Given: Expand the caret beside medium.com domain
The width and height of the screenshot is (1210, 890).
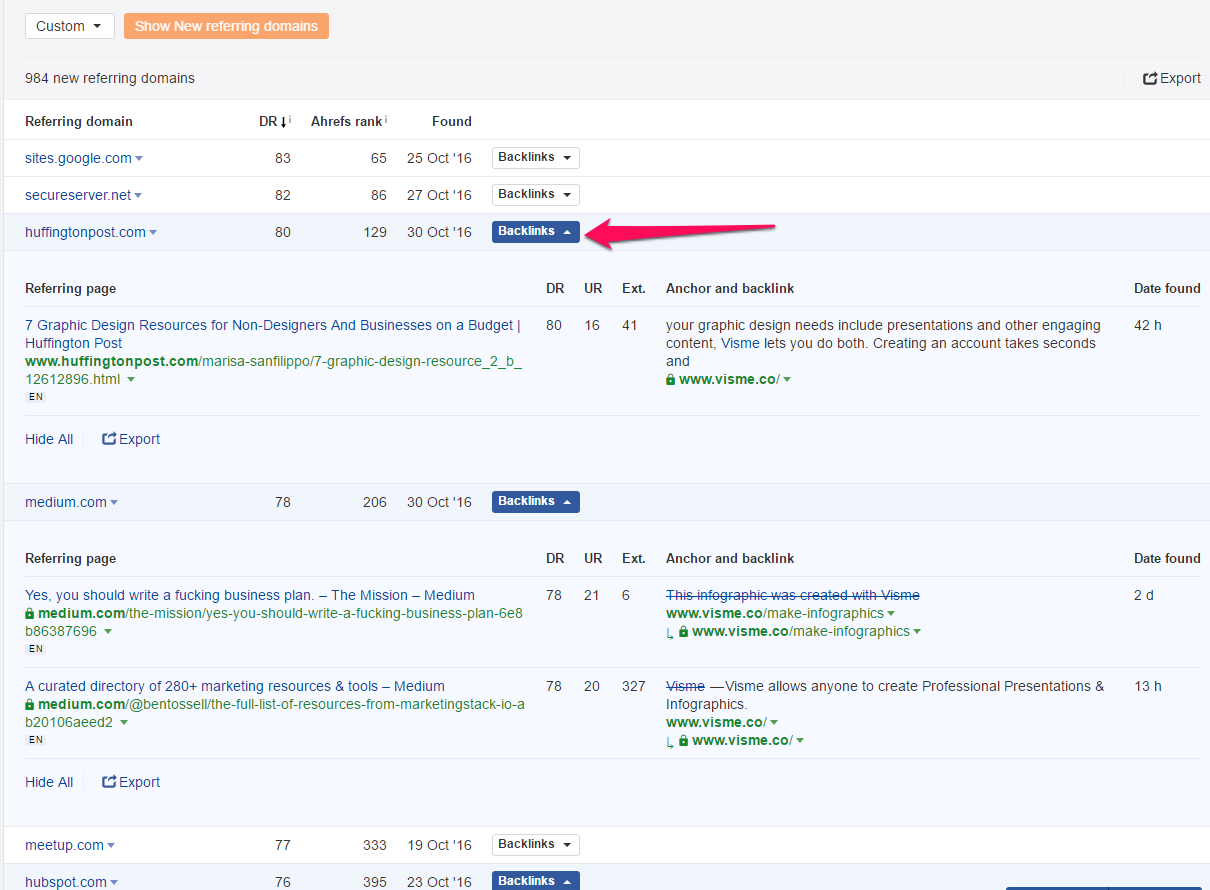Looking at the screenshot, I should [x=114, y=503].
